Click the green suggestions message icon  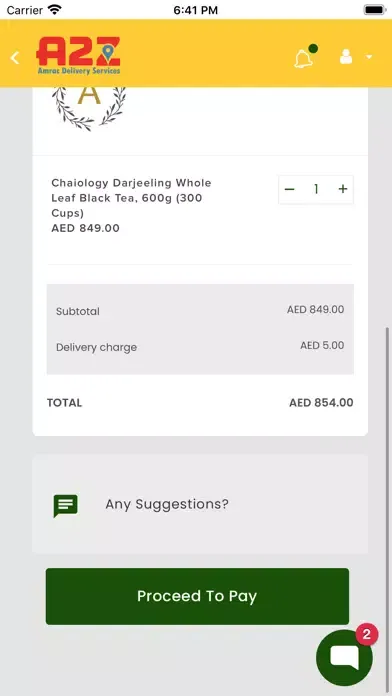(x=66, y=506)
